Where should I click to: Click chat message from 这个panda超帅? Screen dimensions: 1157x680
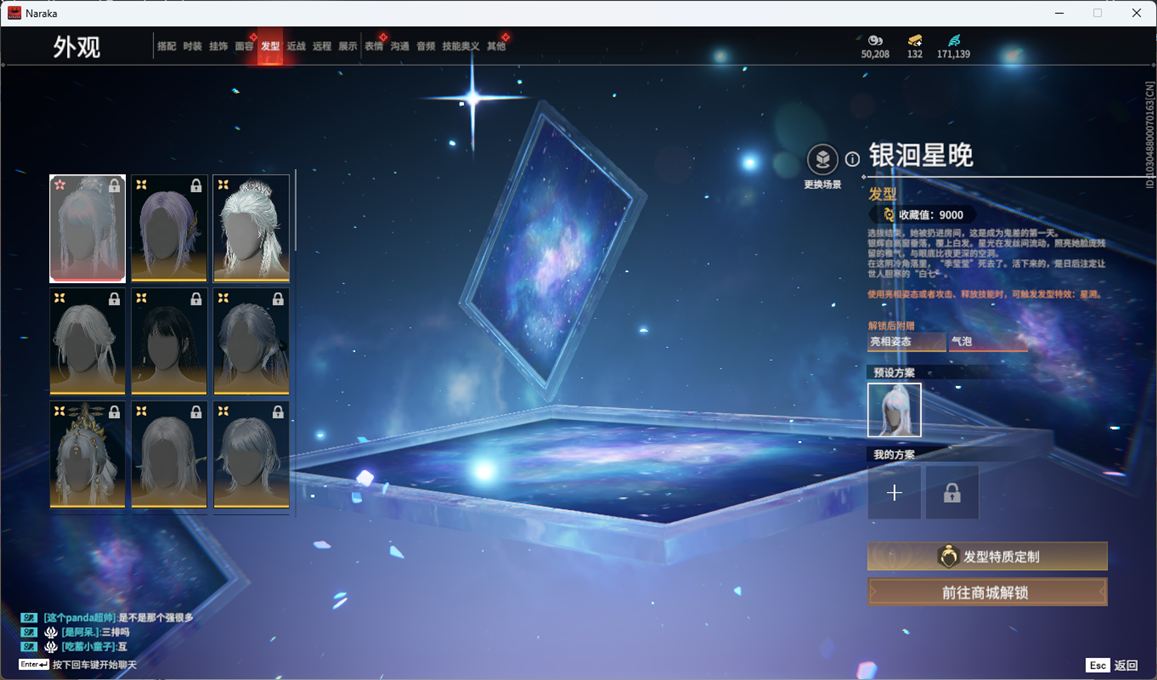108,617
